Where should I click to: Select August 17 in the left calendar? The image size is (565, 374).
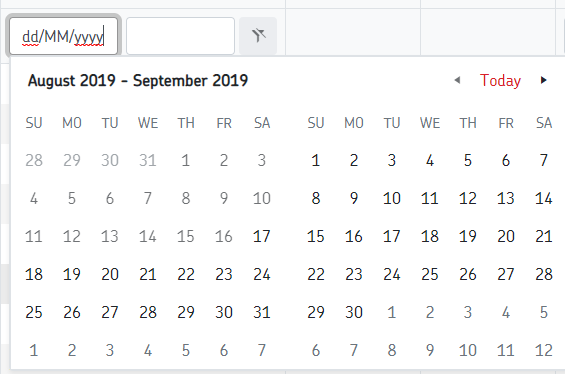point(262,236)
